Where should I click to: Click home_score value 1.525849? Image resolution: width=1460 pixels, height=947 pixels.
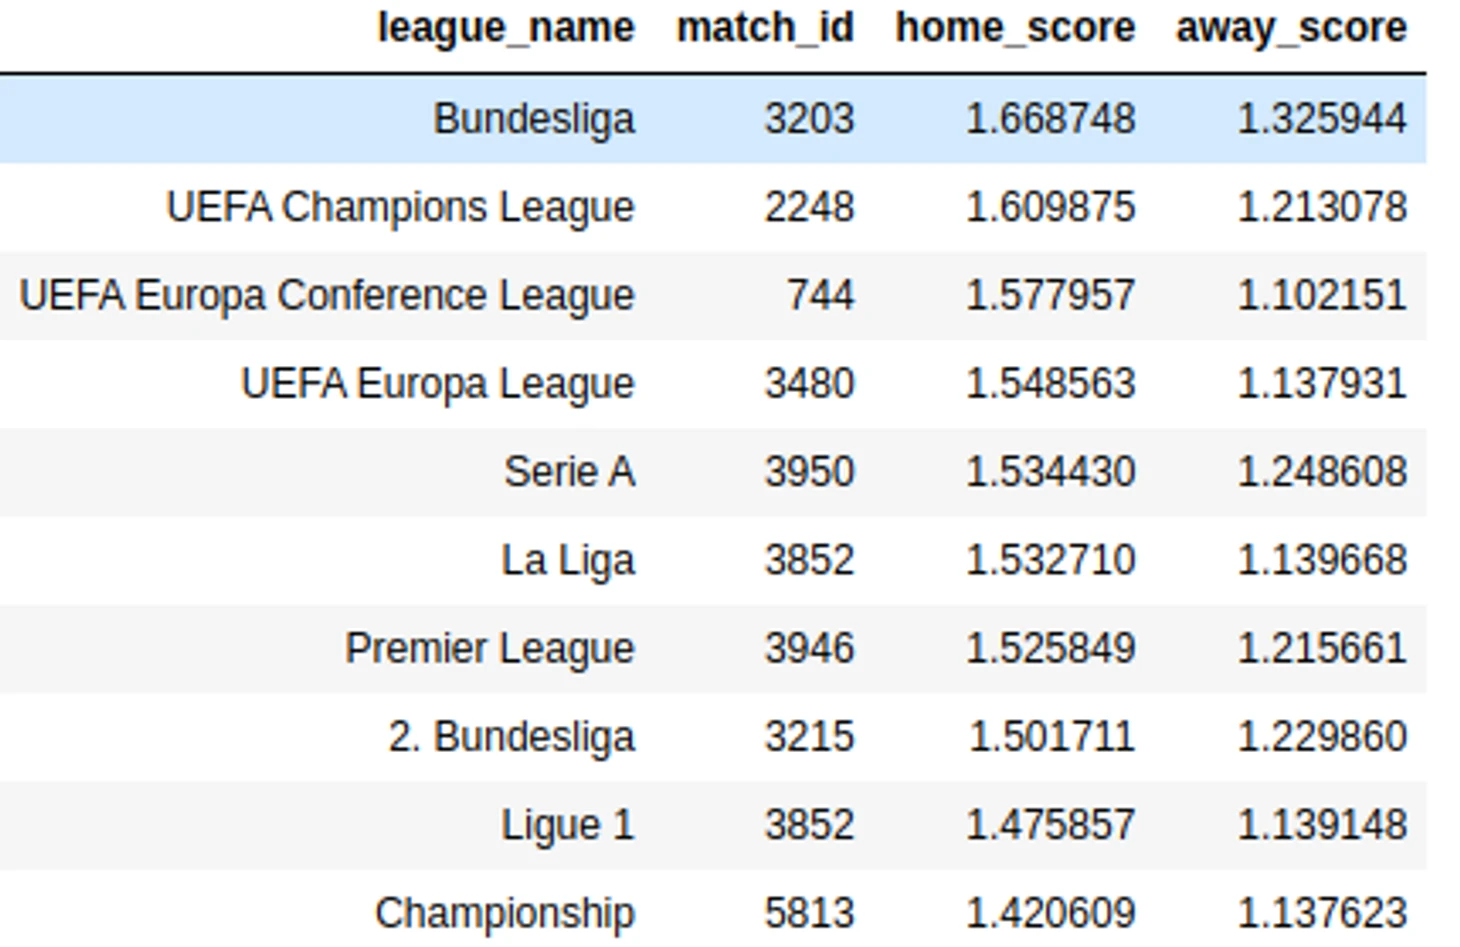(1051, 648)
